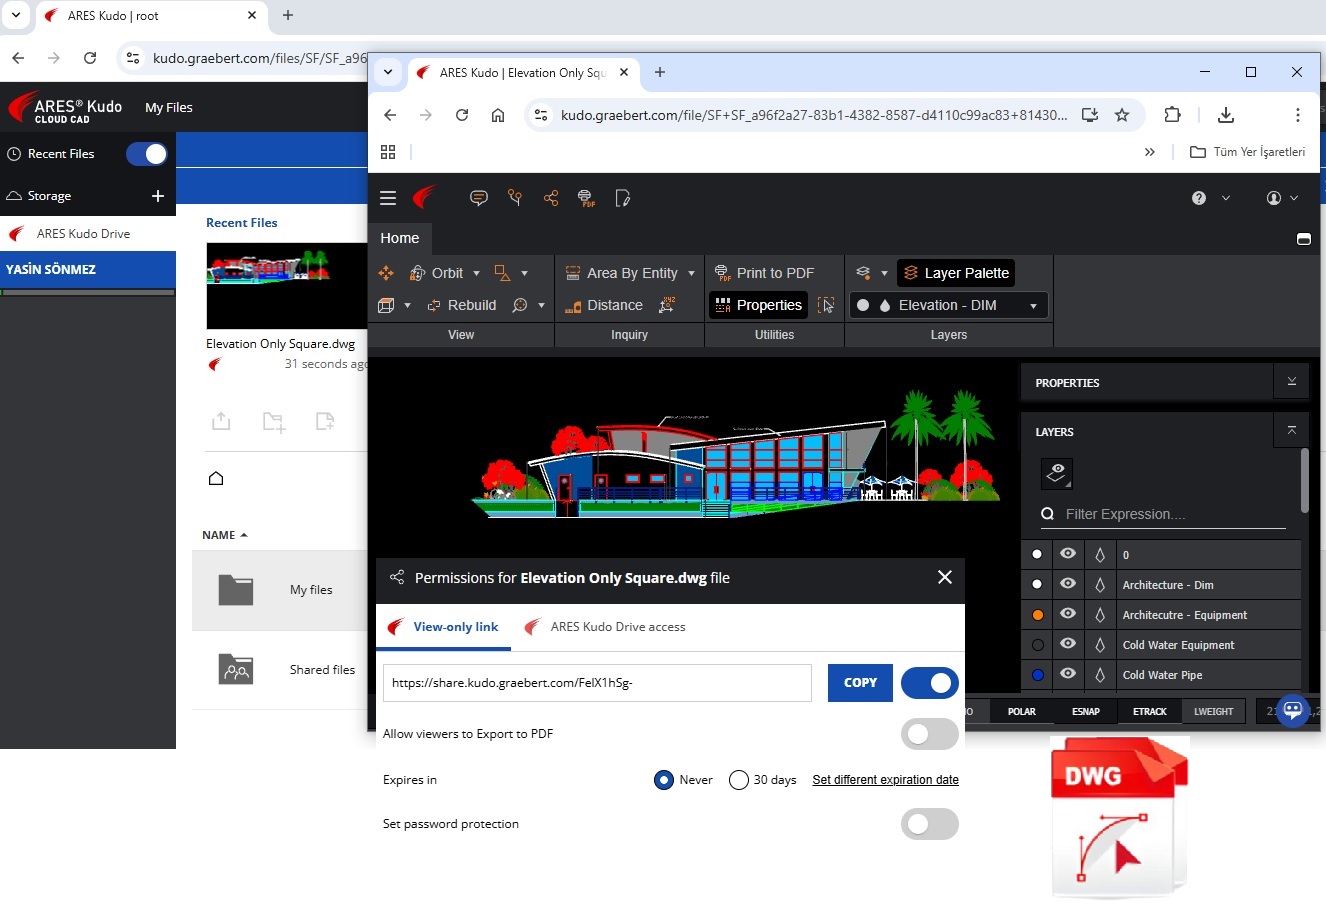The image size is (1326, 920).
Task: Select the View-only link tab
Action: 444,627
